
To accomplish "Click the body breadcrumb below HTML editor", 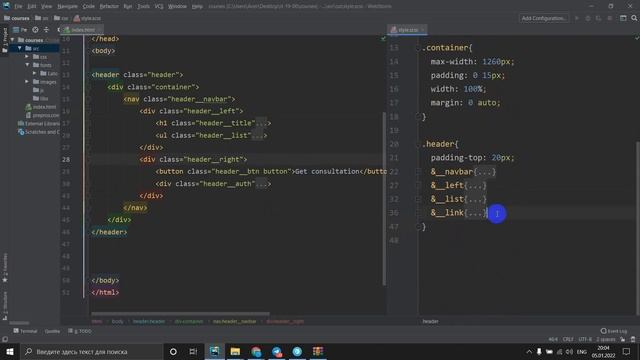I will pos(118,321).
